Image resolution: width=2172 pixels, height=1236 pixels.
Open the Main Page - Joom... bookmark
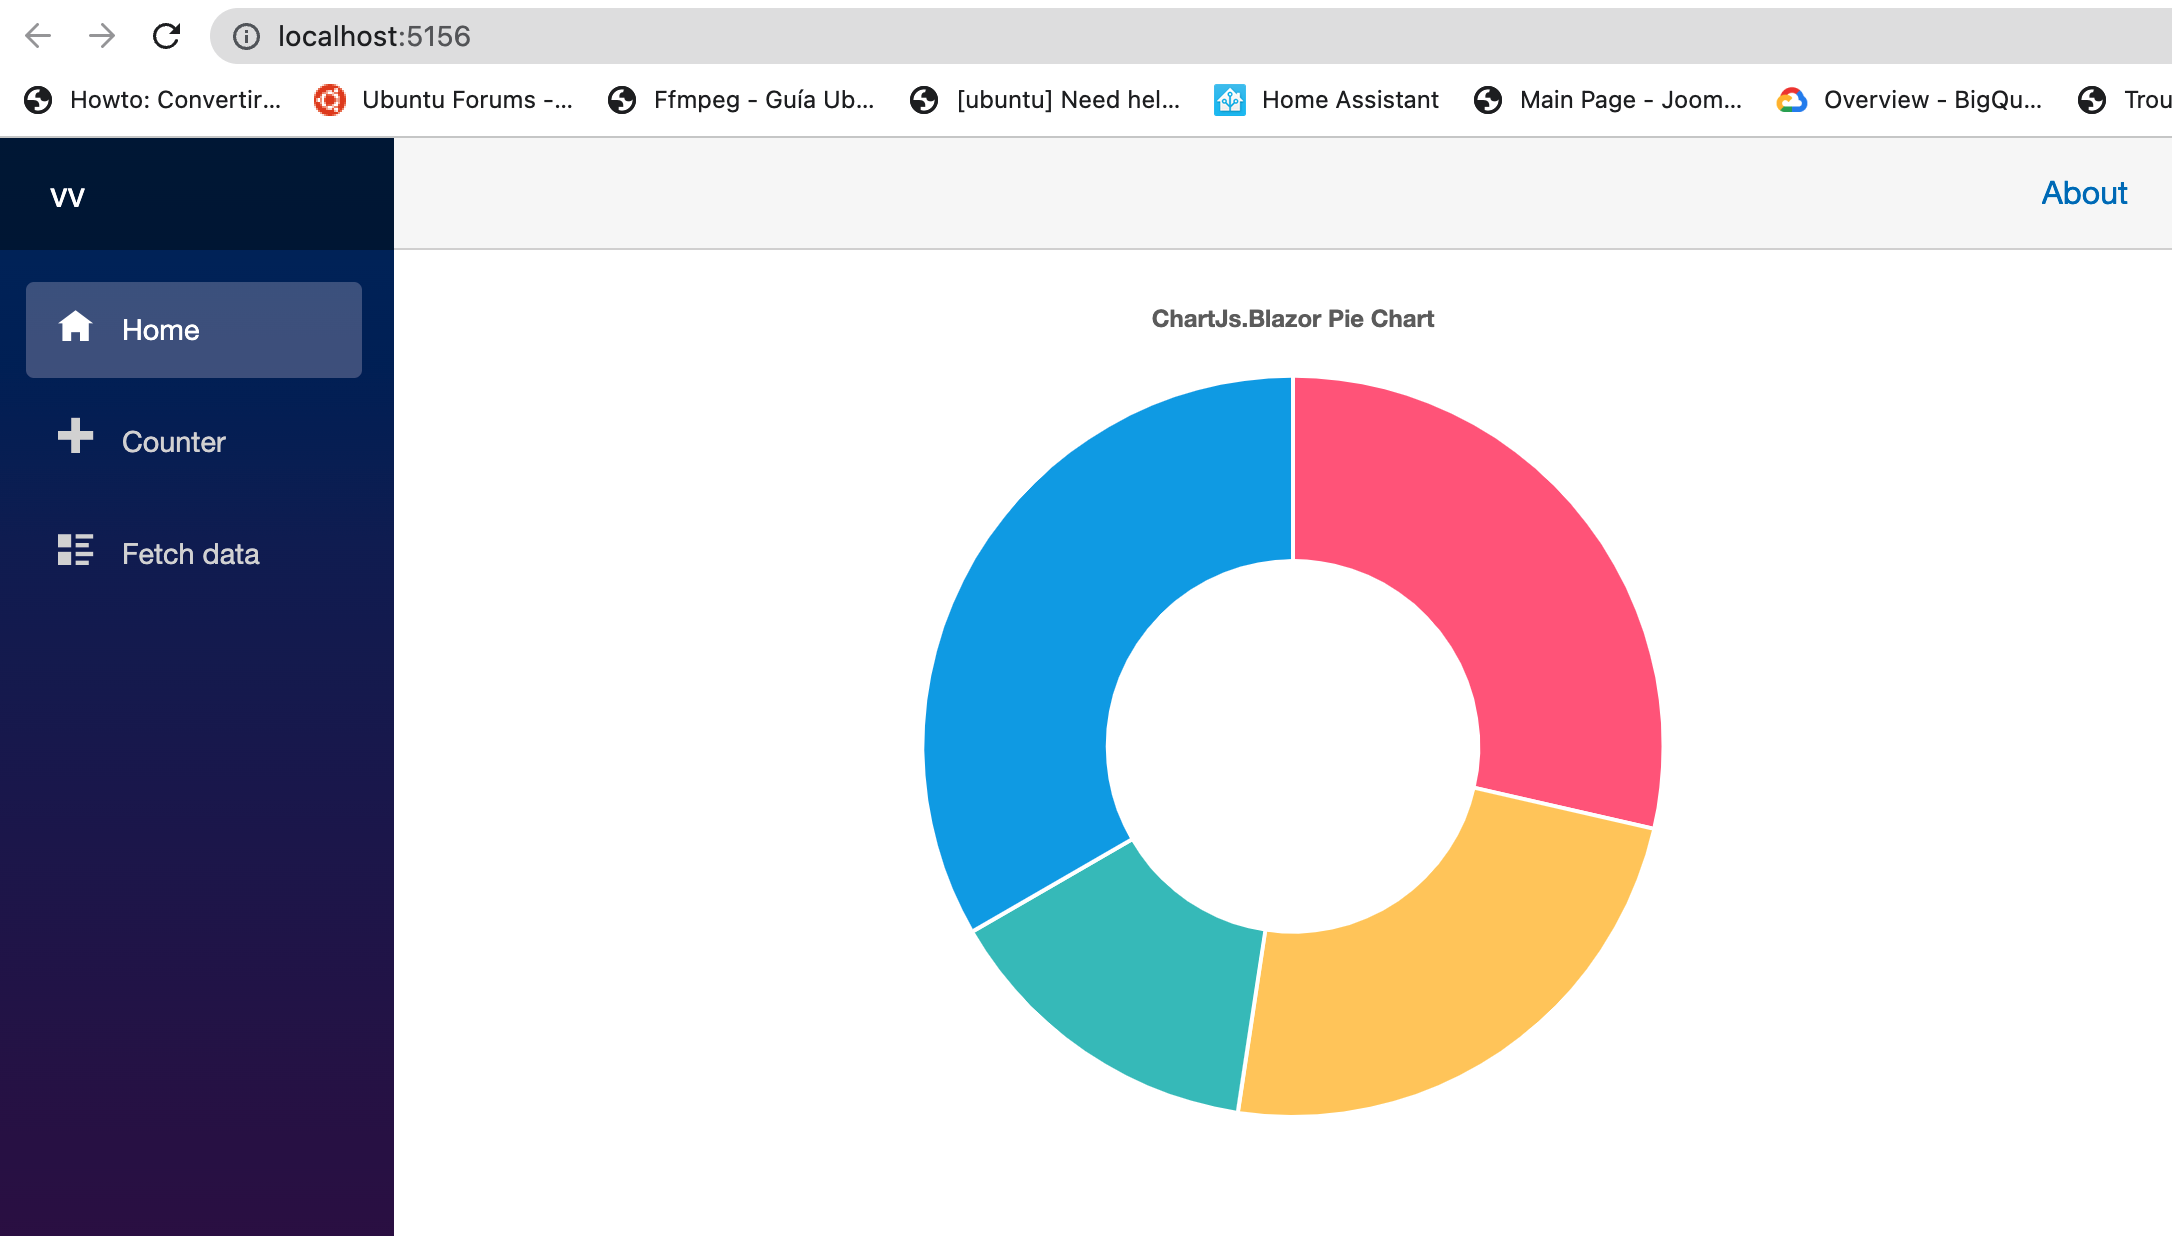tap(1608, 100)
